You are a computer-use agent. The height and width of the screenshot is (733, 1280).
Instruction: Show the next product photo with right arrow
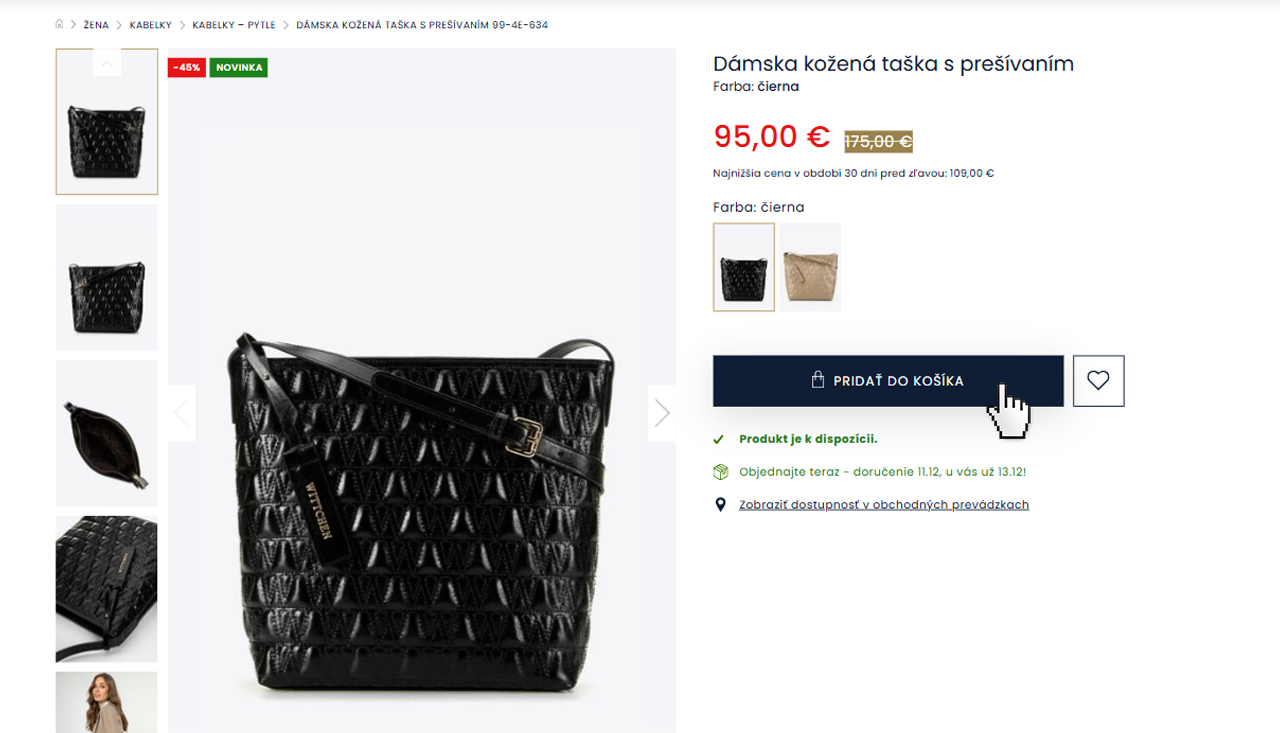point(661,412)
